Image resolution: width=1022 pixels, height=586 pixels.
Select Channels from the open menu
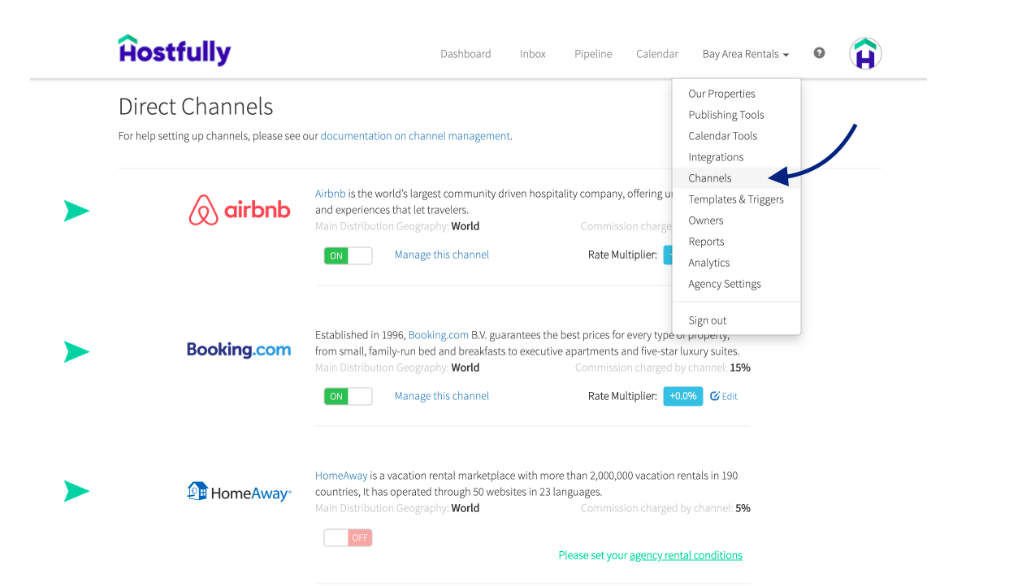point(710,178)
